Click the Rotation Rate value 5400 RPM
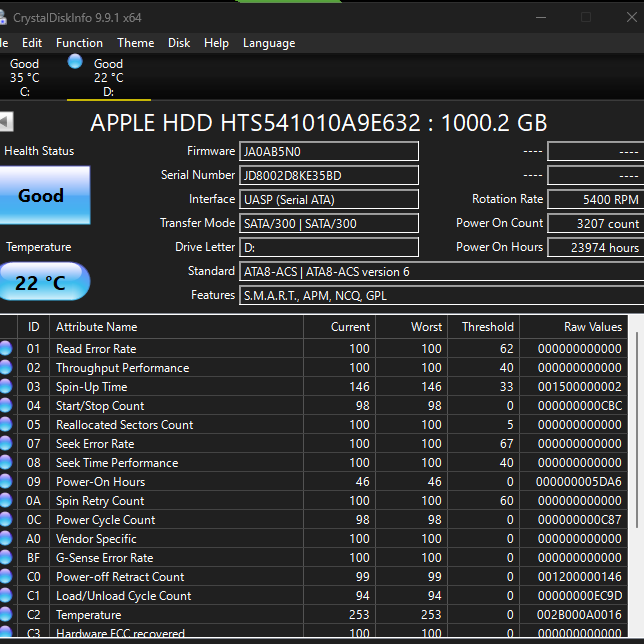 [596, 200]
